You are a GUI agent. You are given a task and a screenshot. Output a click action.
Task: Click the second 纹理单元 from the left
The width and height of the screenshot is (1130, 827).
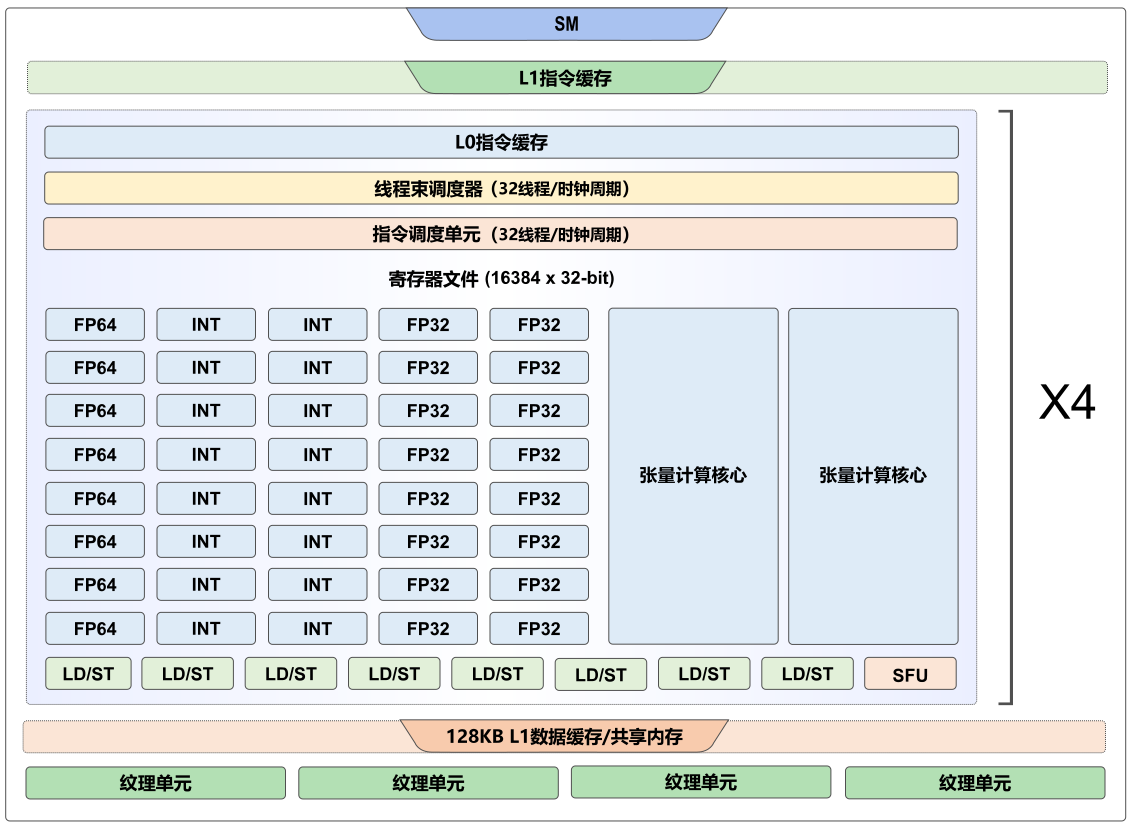(x=428, y=783)
